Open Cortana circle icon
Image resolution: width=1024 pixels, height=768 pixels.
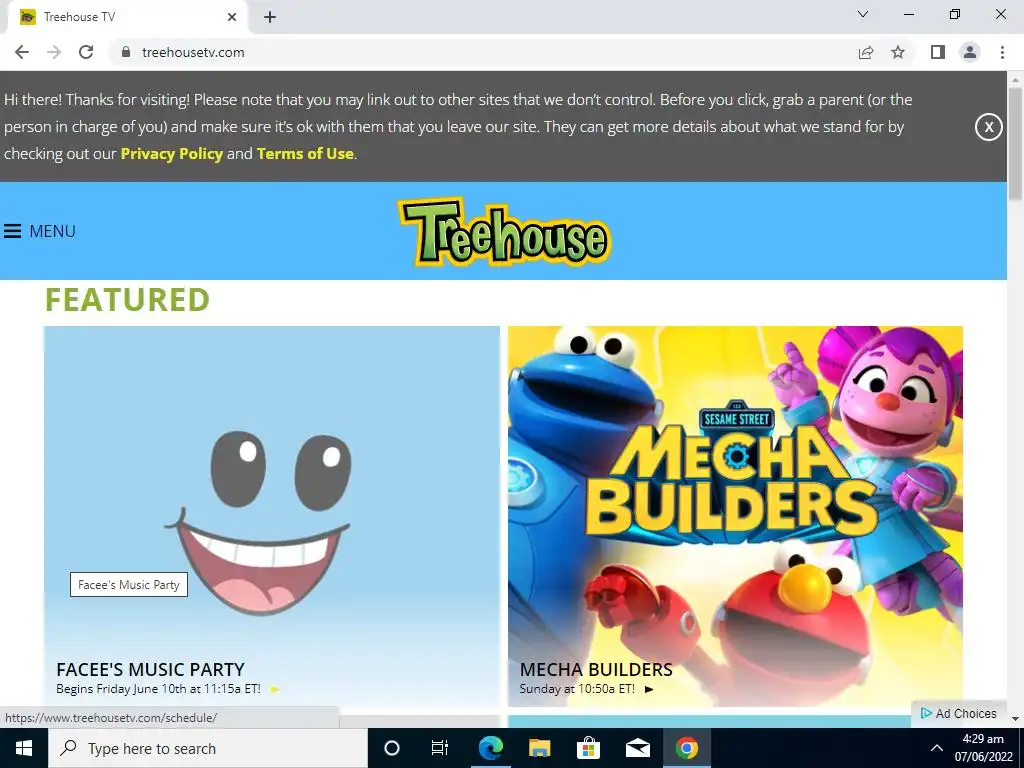coord(391,748)
